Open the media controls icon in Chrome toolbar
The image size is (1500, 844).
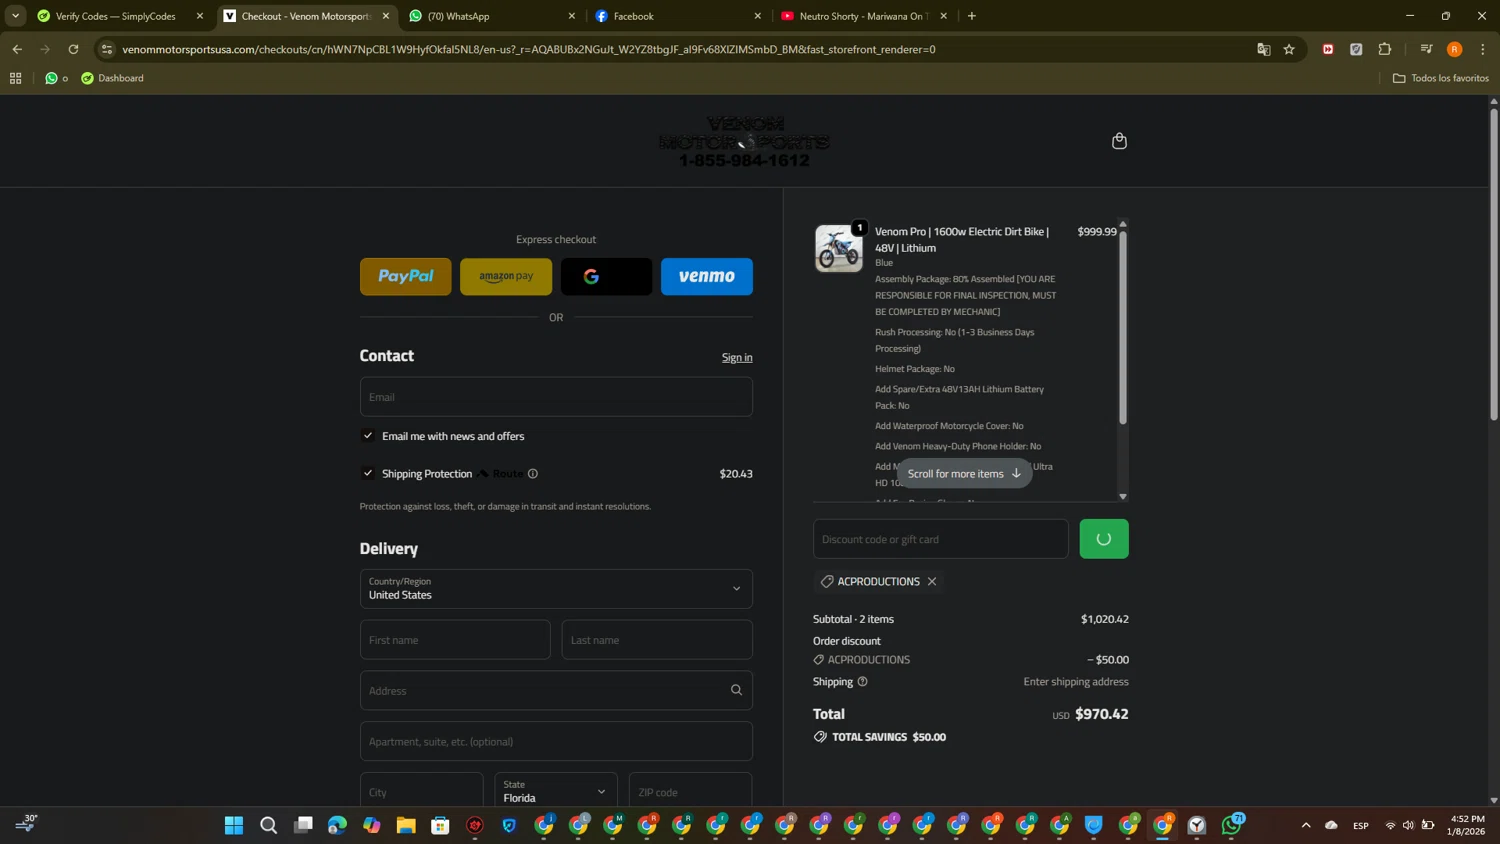[x=1426, y=49]
